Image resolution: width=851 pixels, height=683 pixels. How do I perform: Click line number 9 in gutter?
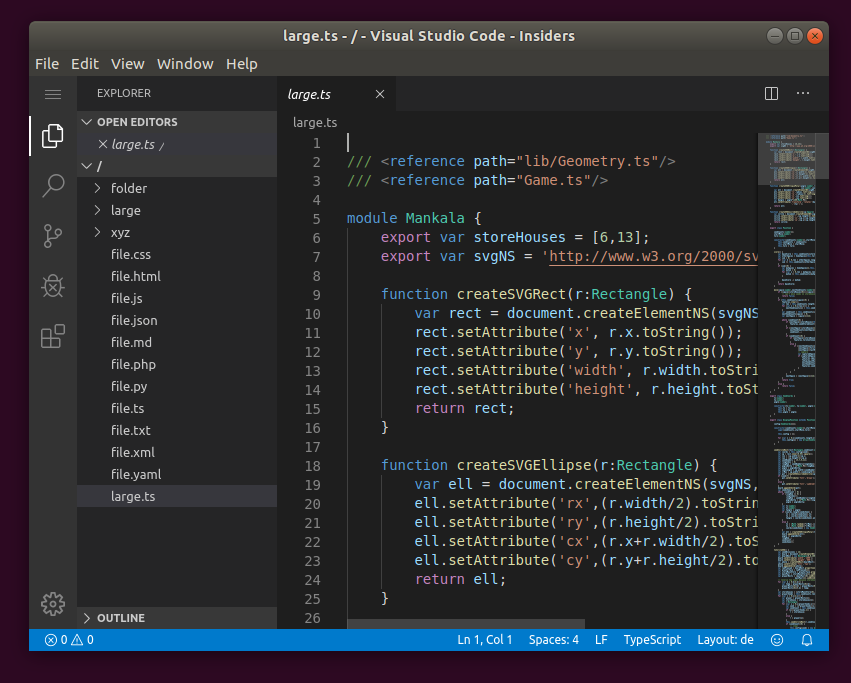pyautogui.click(x=316, y=295)
